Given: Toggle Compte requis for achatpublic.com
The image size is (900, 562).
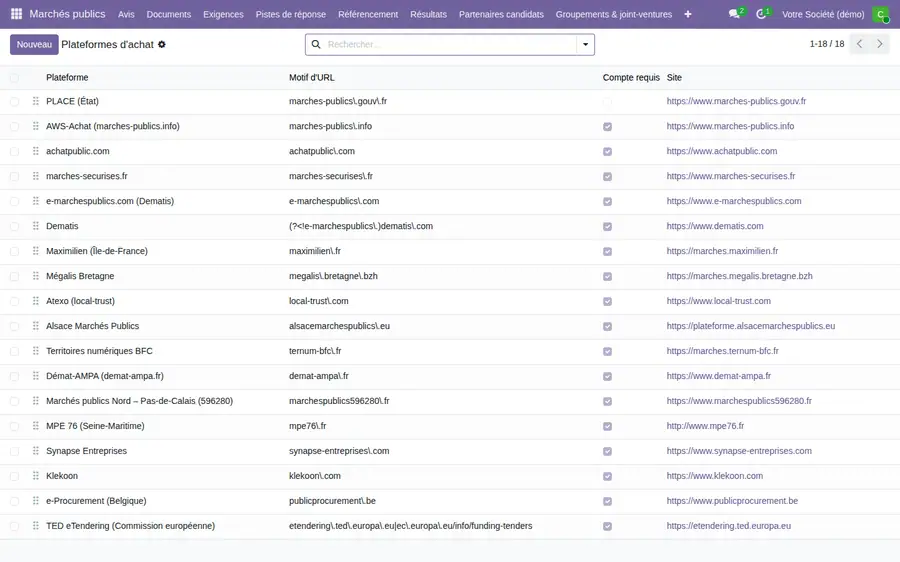Looking at the screenshot, I should [607, 152].
